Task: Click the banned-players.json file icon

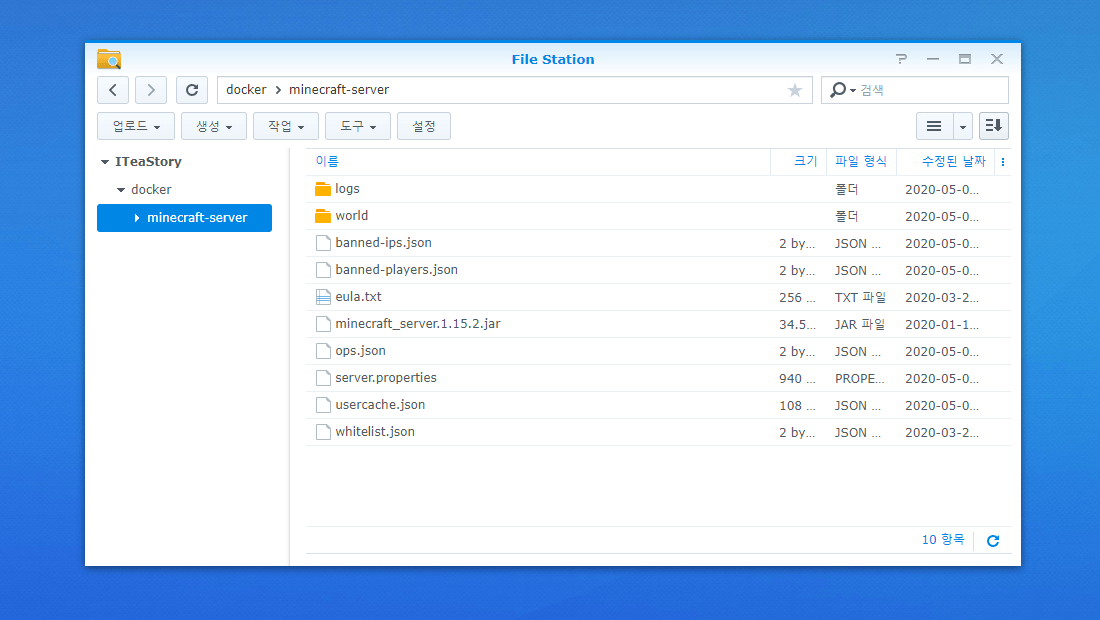Action: point(323,270)
